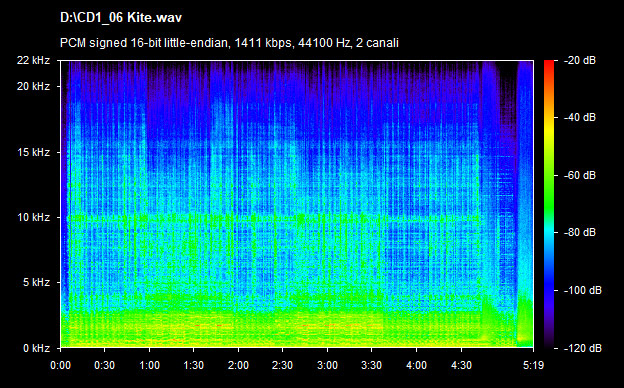Click the -100 dB legend label
This screenshot has width=624, height=388.
[x=583, y=290]
